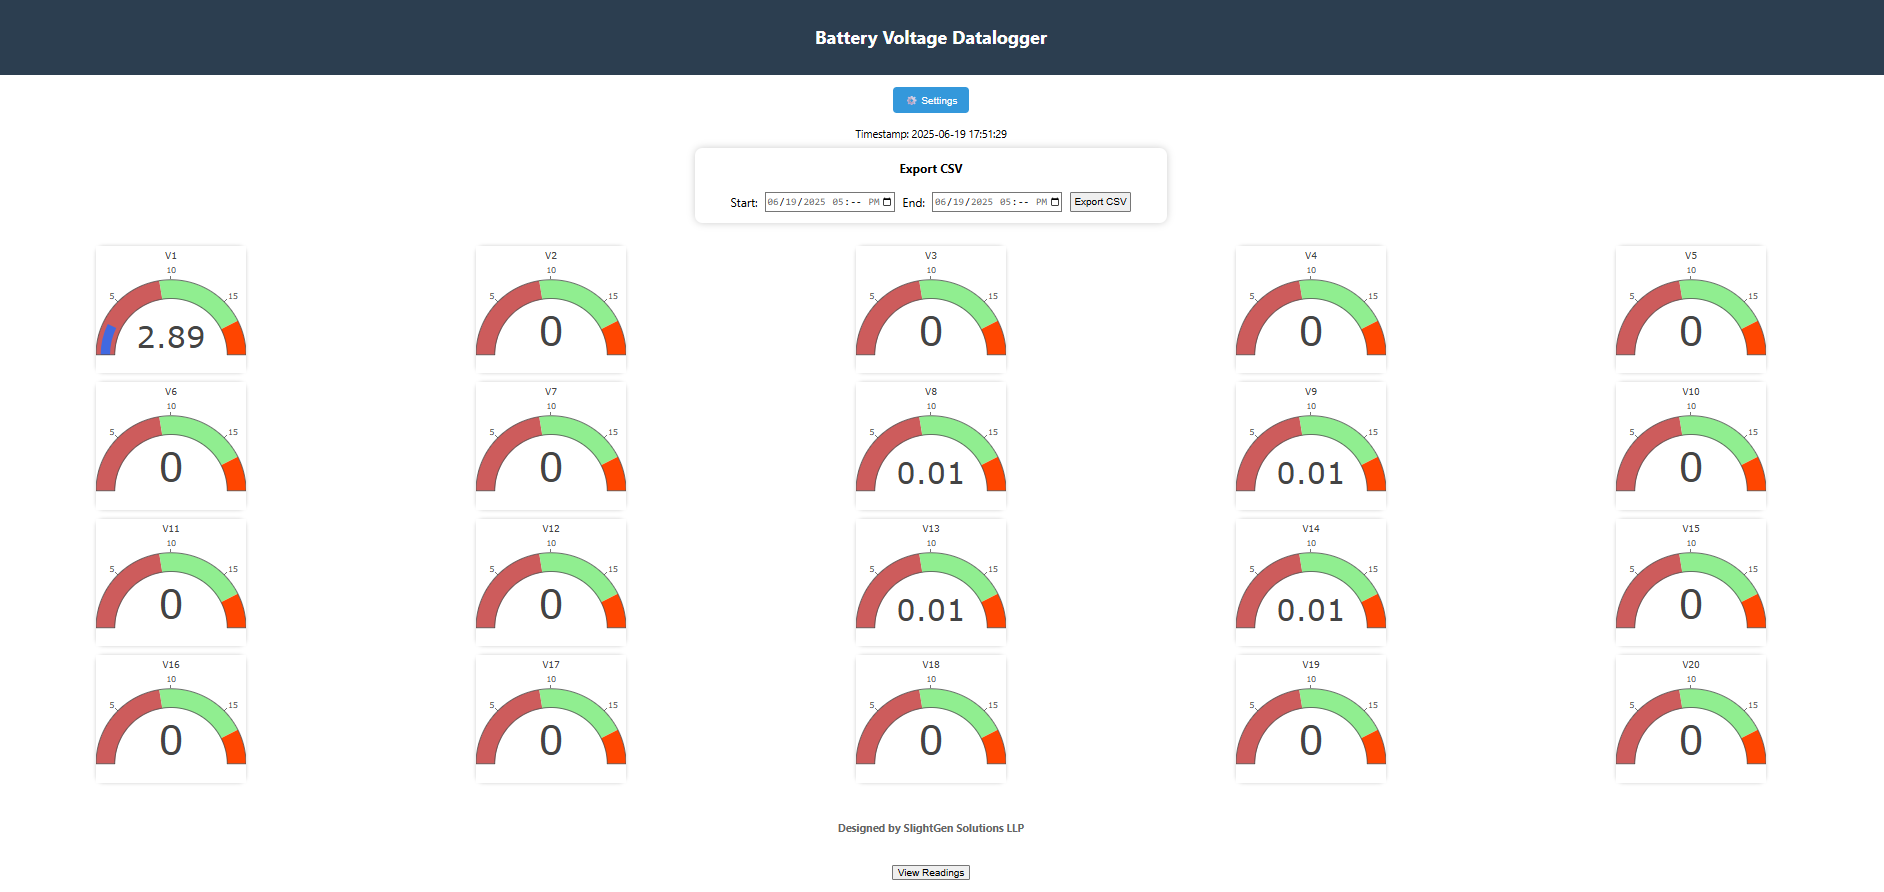Click the Timestamp 2025-06-19 17:51:29 text
Image resolution: width=1884 pixels, height=892 pixels.
pyautogui.click(x=931, y=134)
